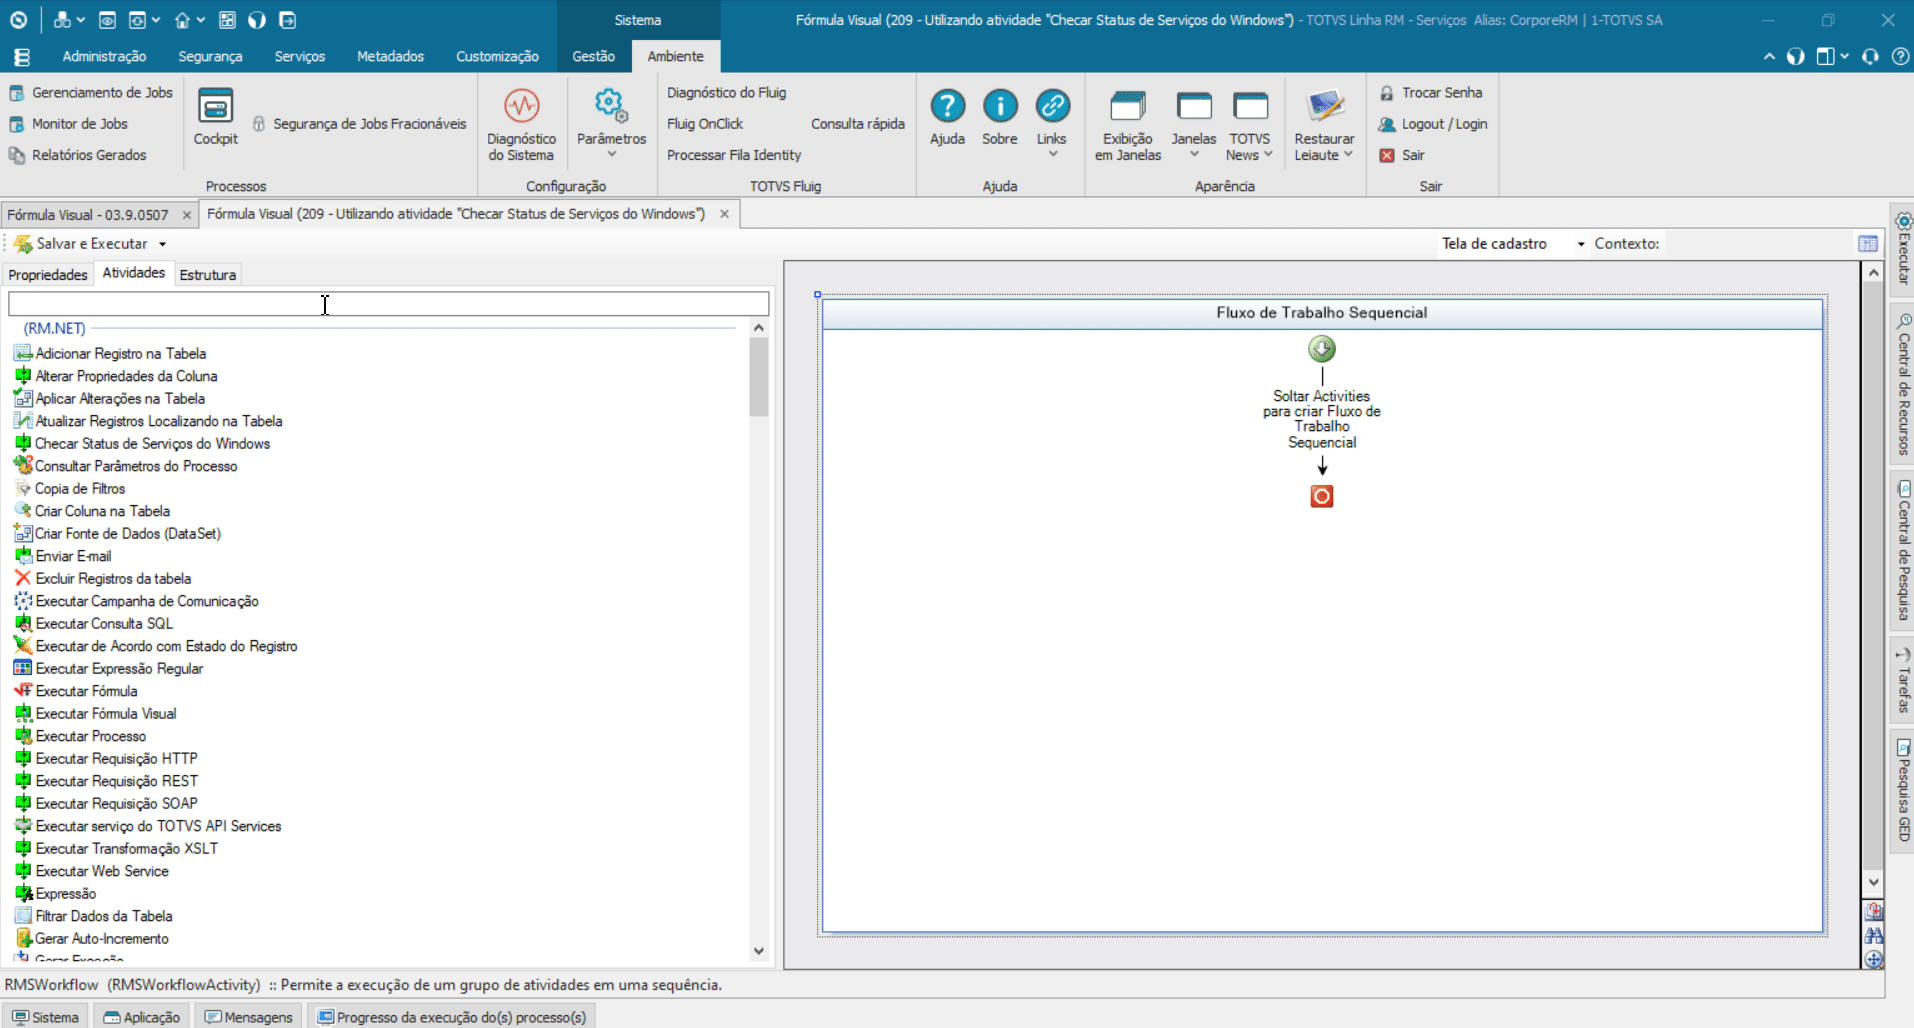Open the Segurança menu
Viewport: 1914px width, 1028px height.
pos(210,57)
